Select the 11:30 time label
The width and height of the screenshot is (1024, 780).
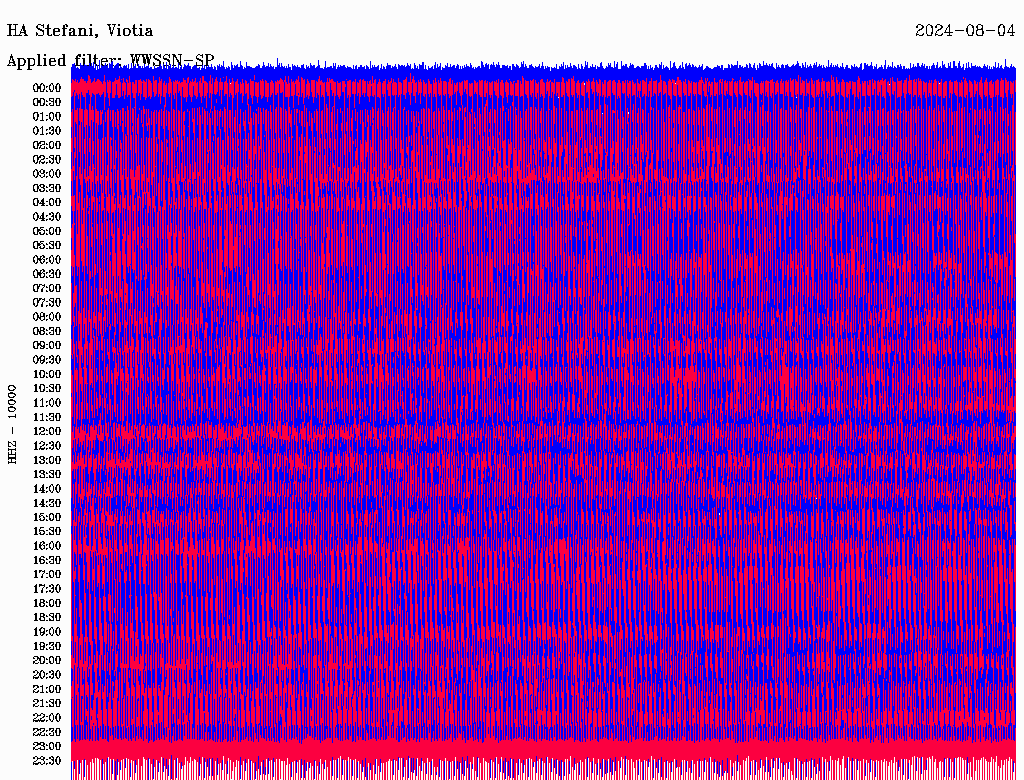click(47, 417)
